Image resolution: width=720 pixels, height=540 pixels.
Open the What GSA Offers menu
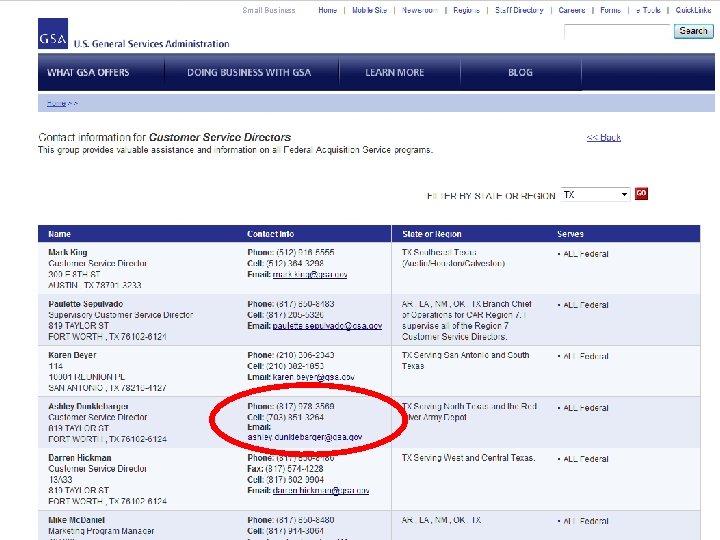[88, 73]
